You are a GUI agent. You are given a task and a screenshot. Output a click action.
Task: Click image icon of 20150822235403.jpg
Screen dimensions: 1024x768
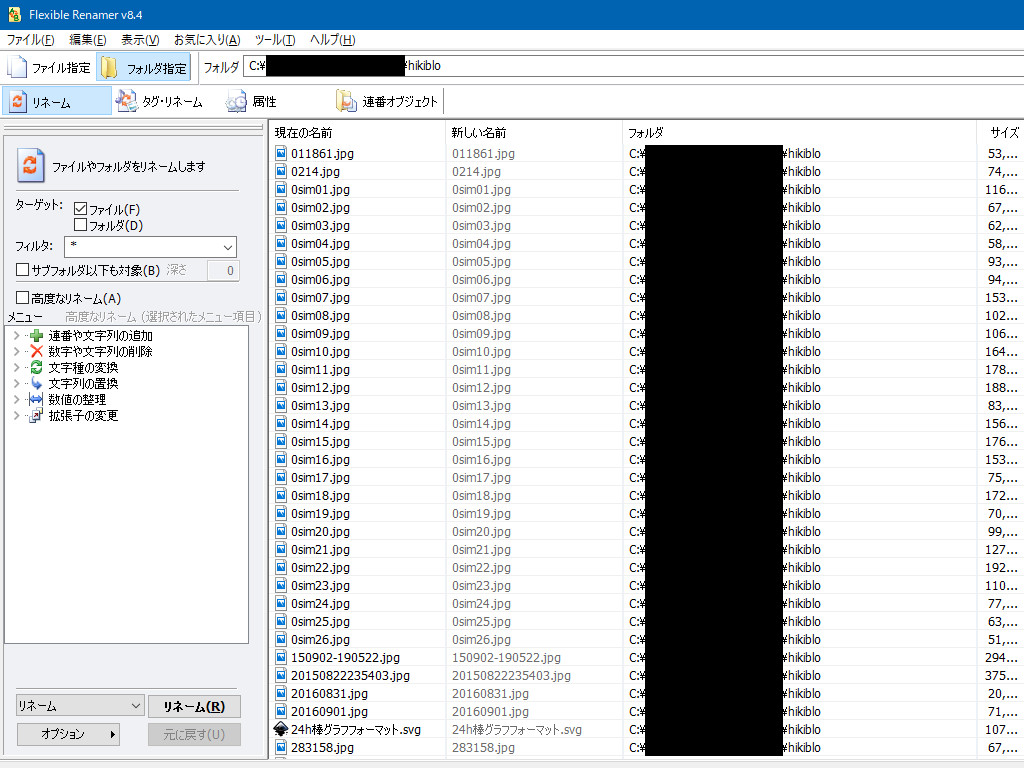[x=281, y=675]
